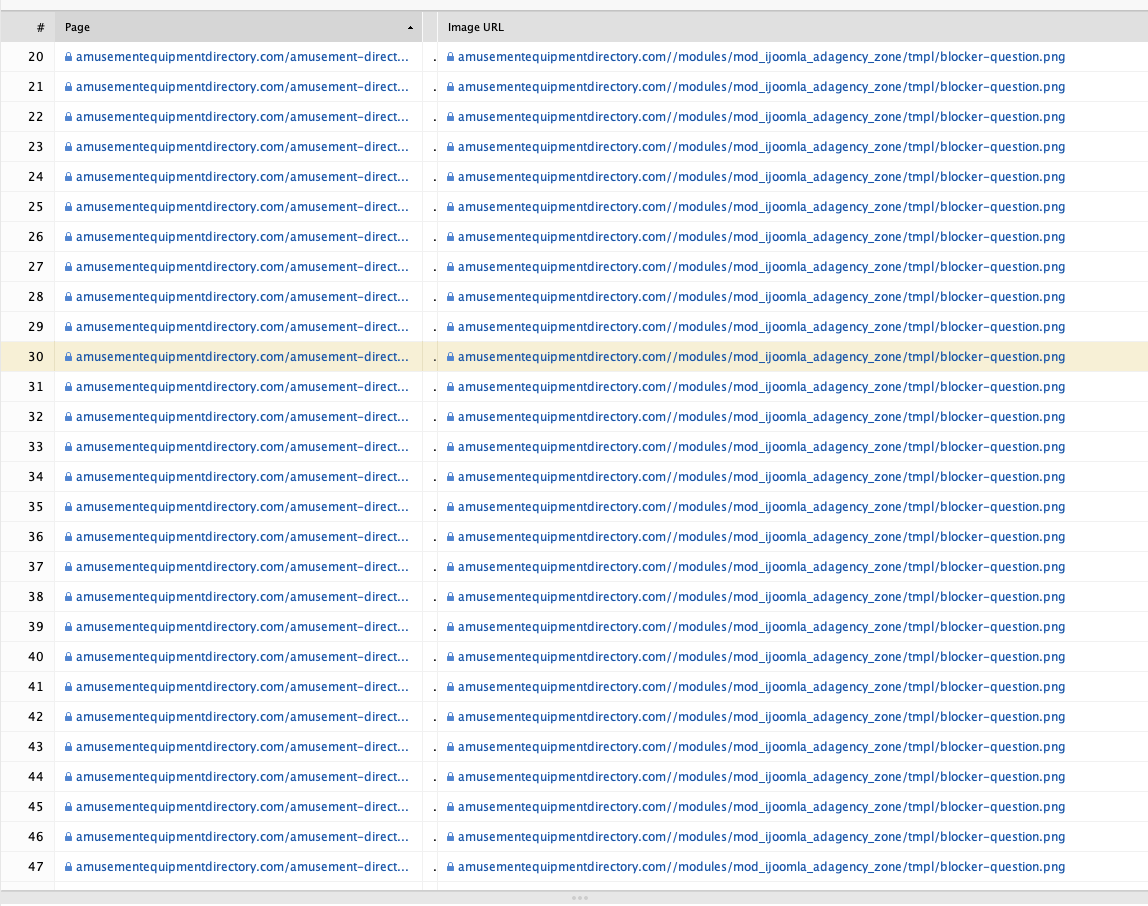
Task: Open the blocker-question.png link in row 25
Action: [x=761, y=207]
